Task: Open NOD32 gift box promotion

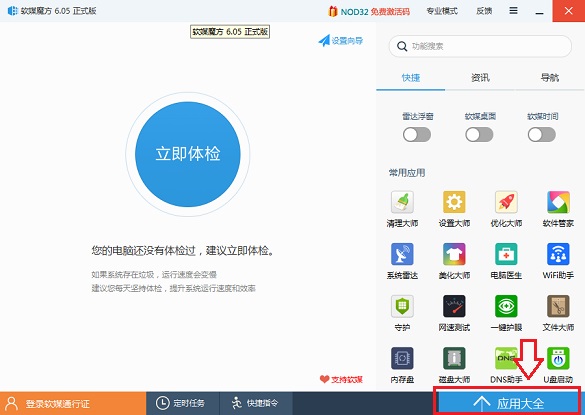Action: (x=332, y=11)
